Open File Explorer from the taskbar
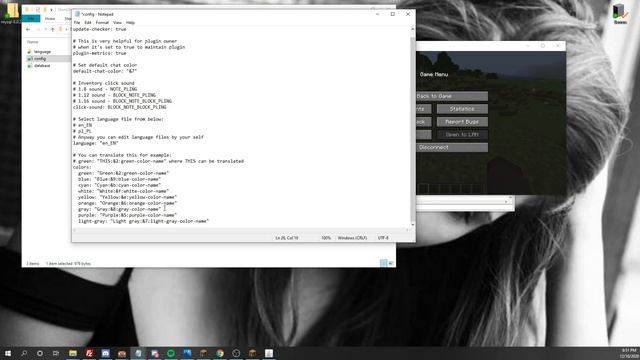 (73, 353)
